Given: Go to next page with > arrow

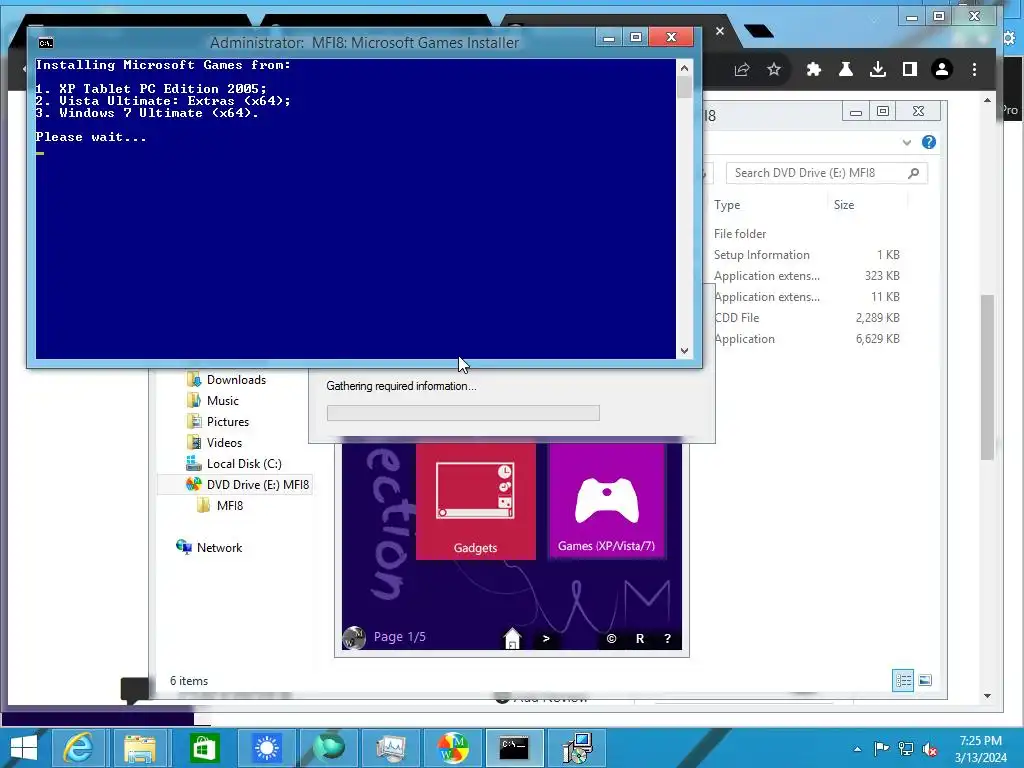Looking at the screenshot, I should click(x=546, y=639).
